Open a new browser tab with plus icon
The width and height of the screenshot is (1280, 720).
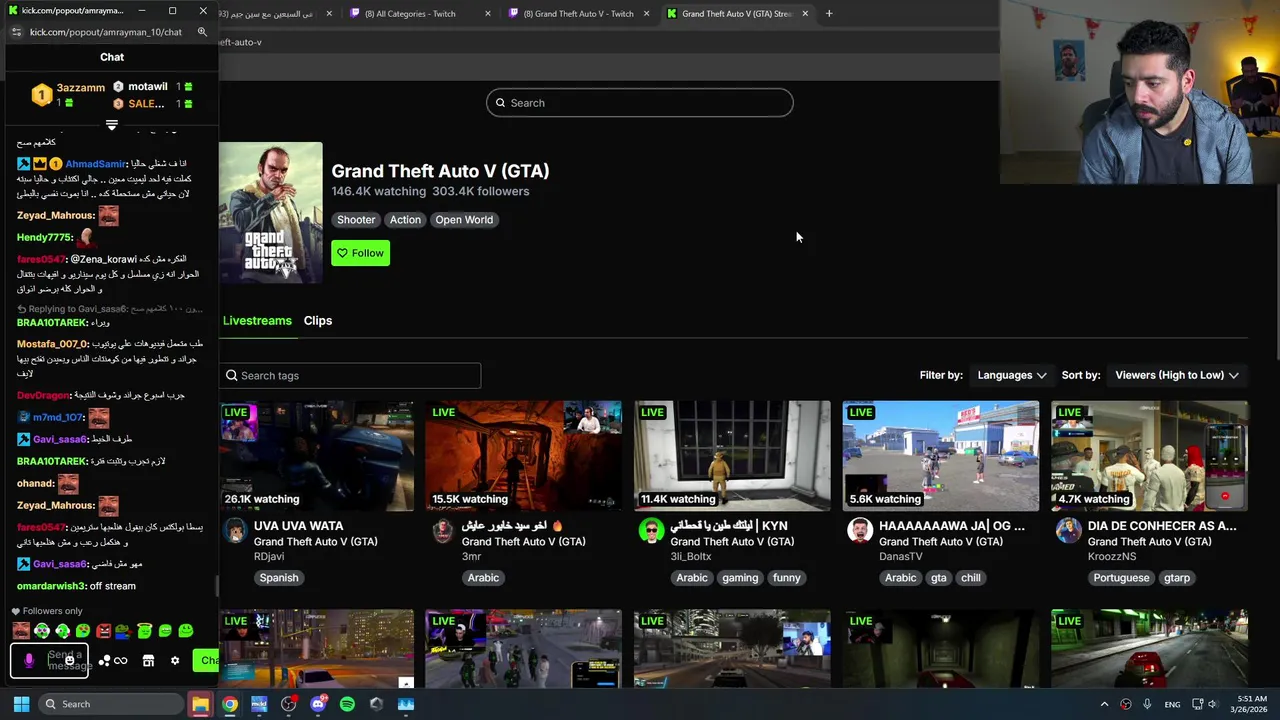829,14
